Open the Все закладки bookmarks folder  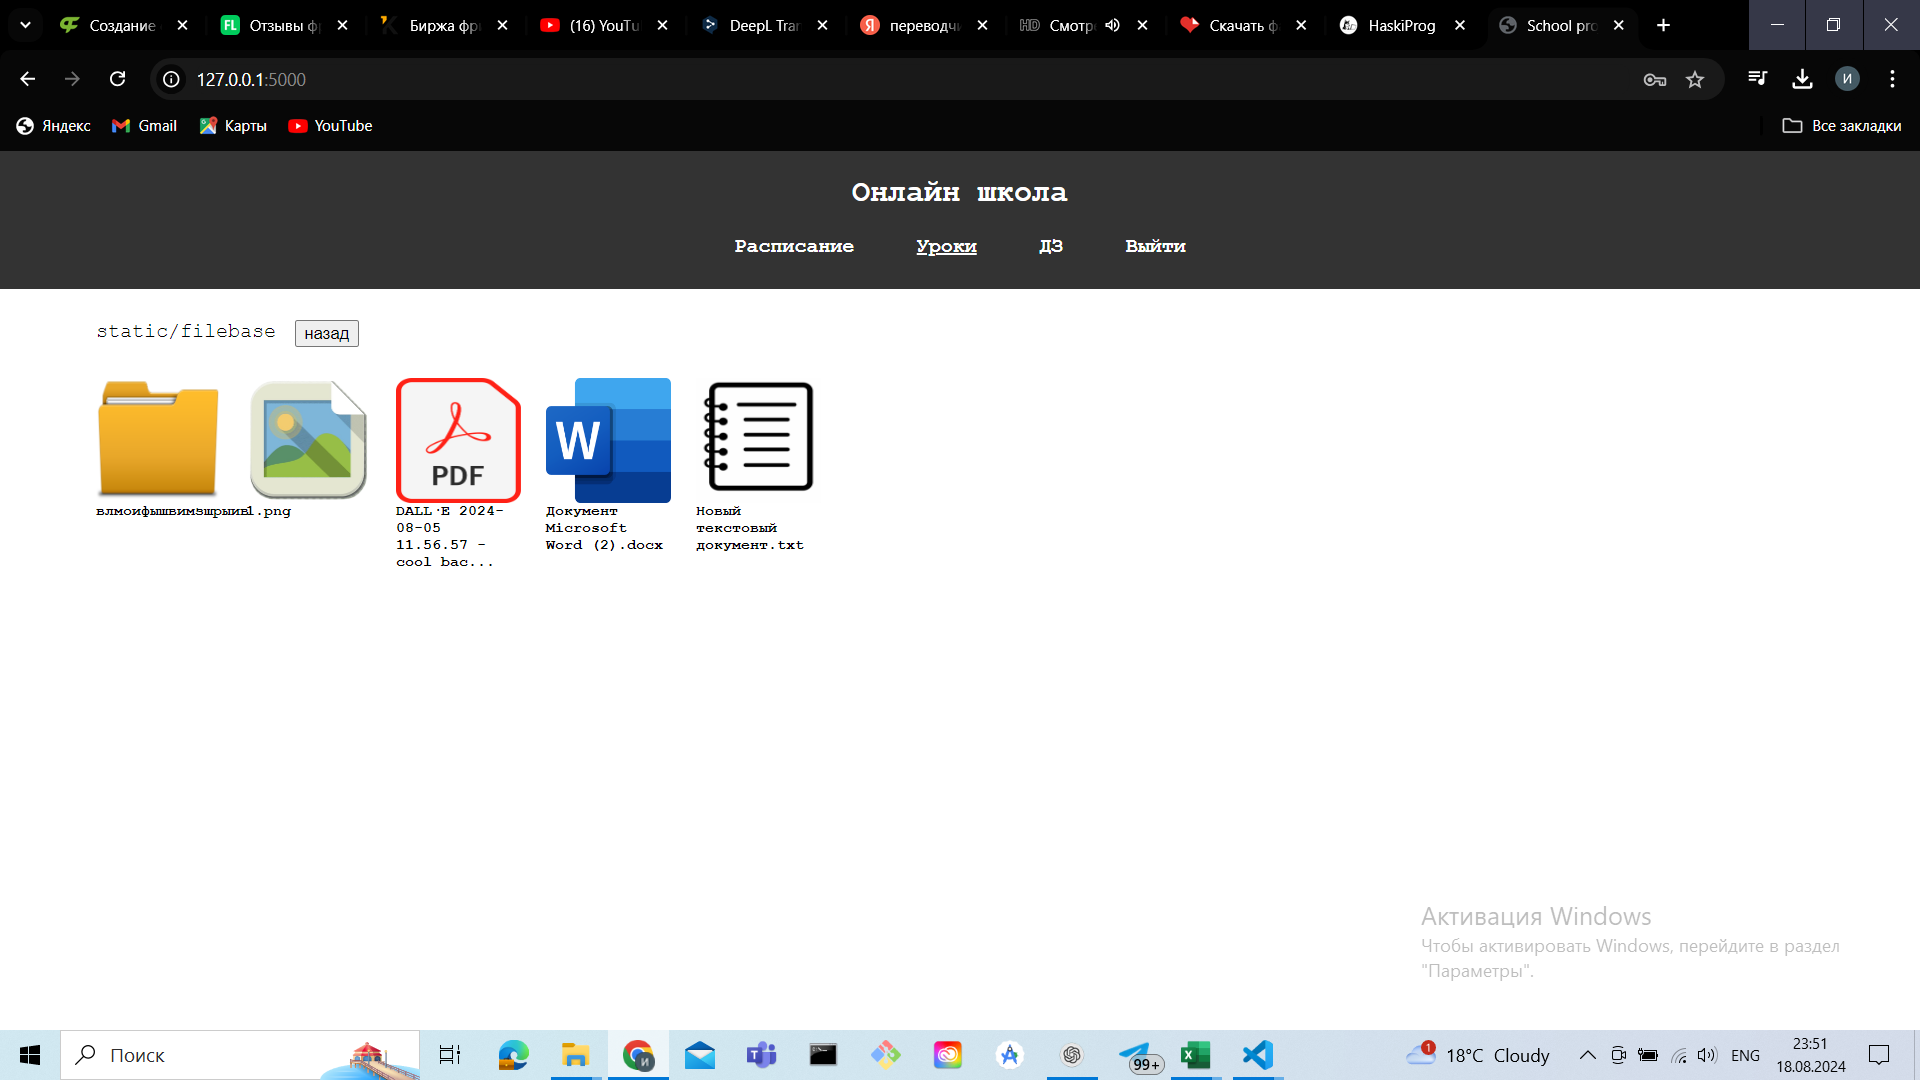pos(1842,126)
